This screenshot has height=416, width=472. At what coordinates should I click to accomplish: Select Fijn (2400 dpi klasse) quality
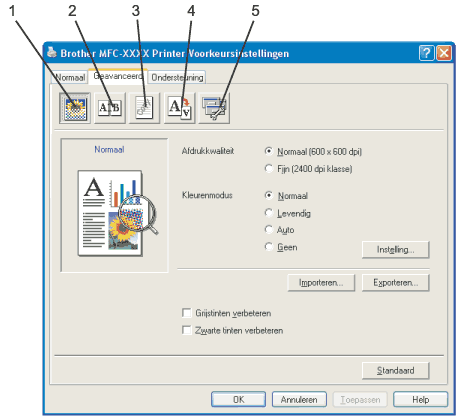point(269,168)
